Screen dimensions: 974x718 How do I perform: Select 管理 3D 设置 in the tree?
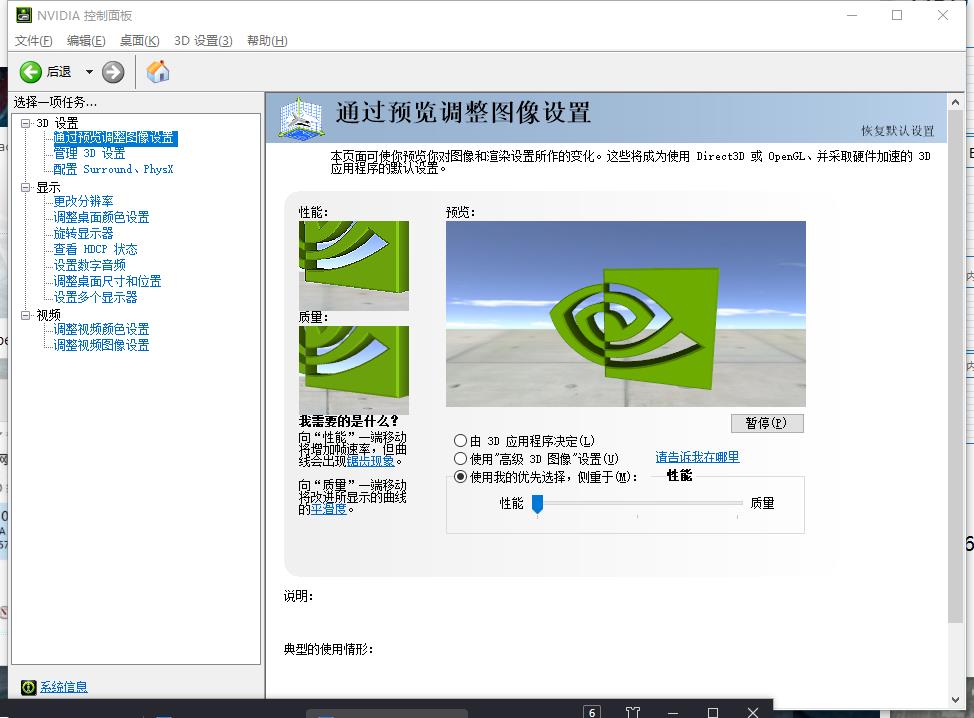tap(89, 154)
